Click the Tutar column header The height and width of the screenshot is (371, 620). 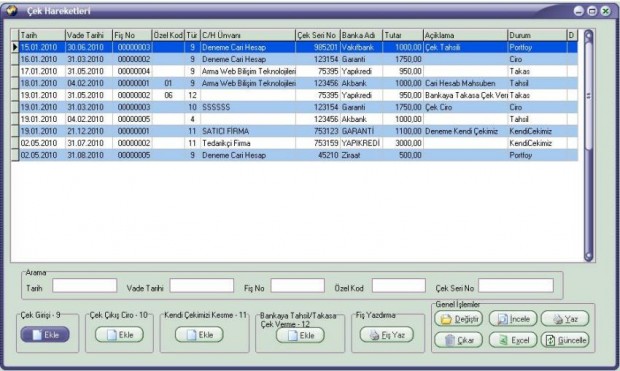[403, 35]
